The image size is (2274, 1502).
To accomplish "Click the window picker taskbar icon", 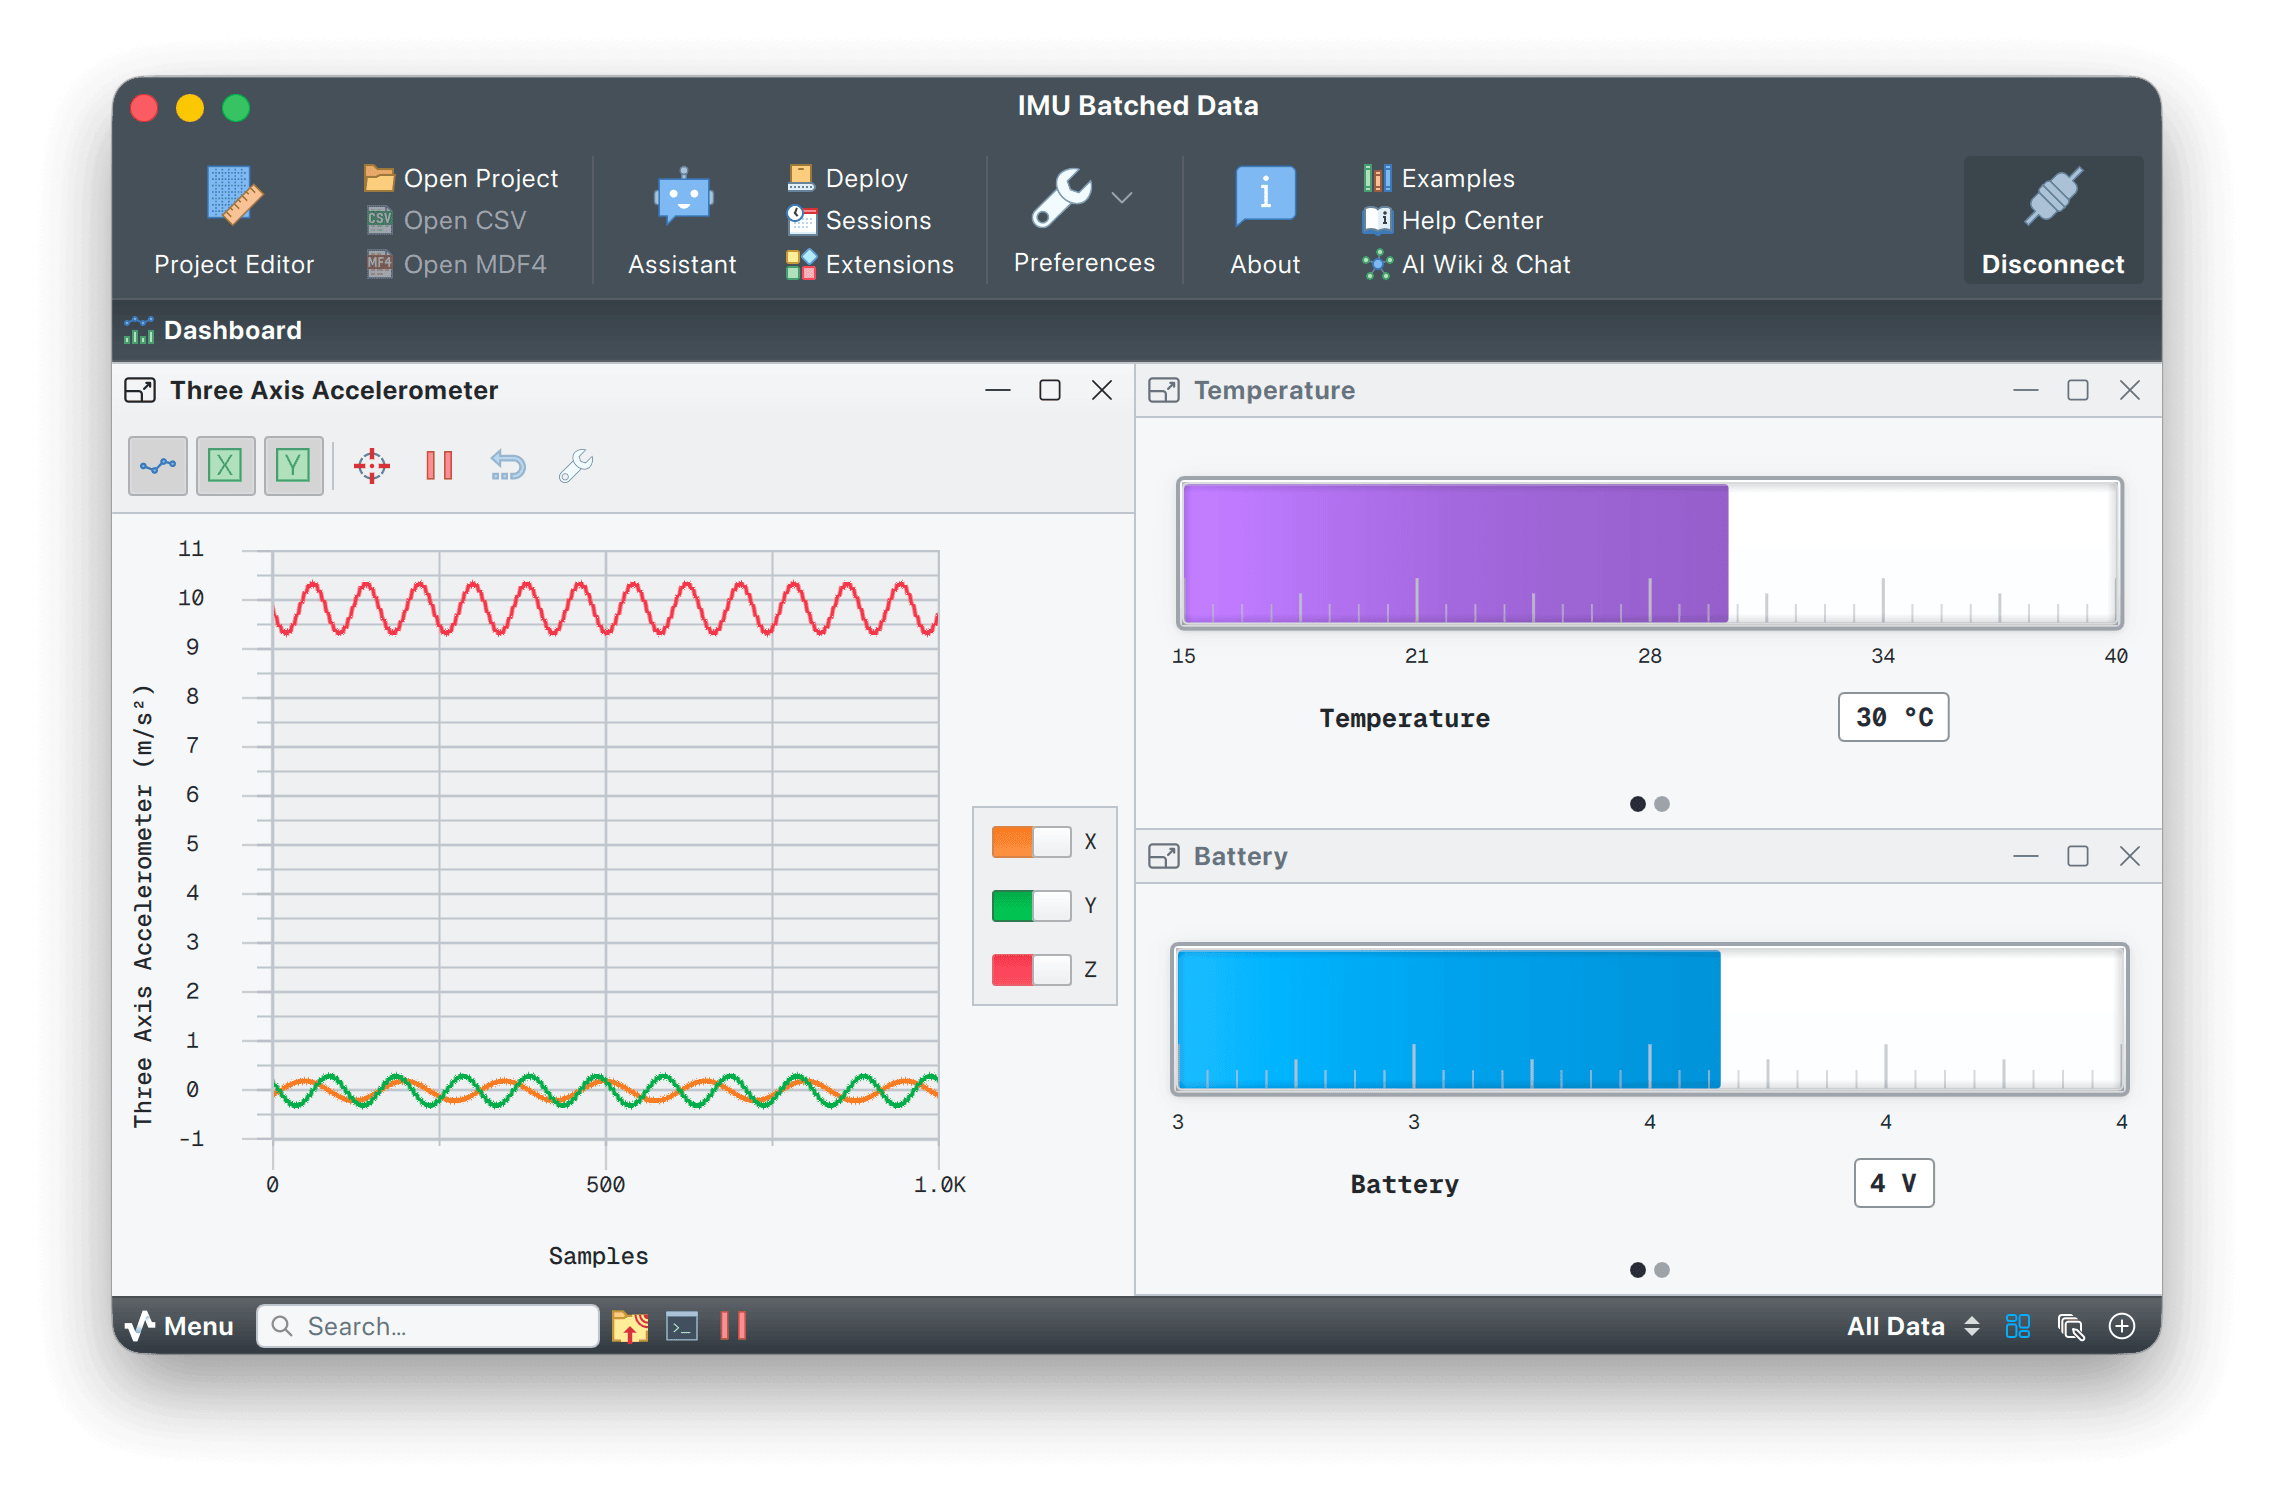I will point(2070,1326).
